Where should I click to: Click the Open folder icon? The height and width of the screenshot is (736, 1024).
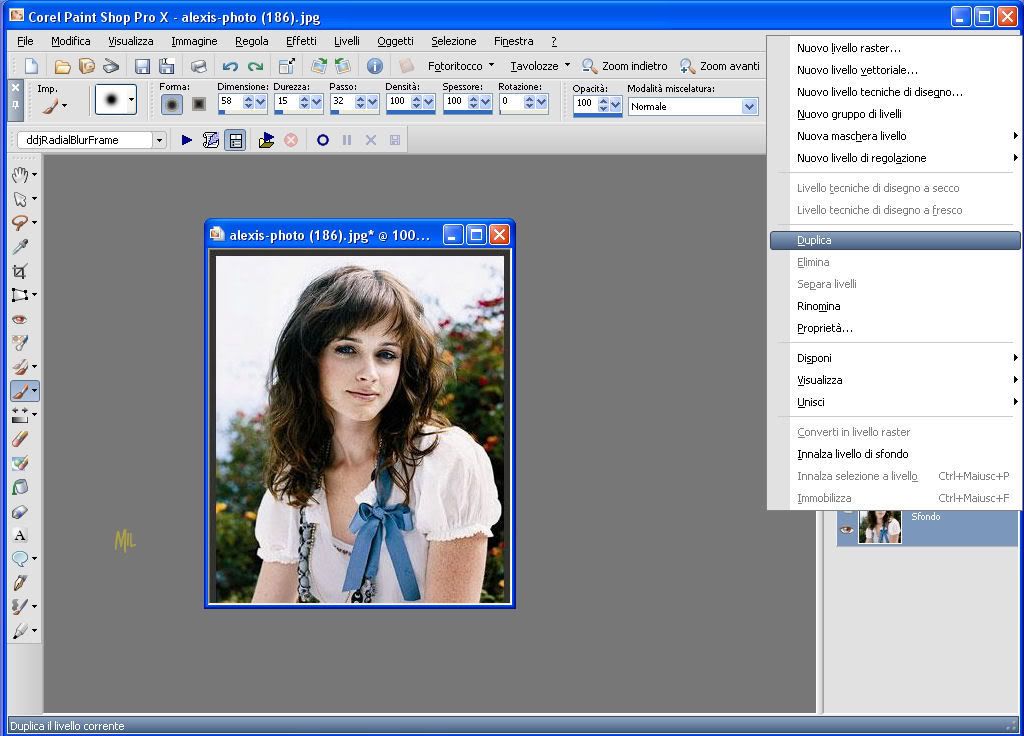pos(62,66)
